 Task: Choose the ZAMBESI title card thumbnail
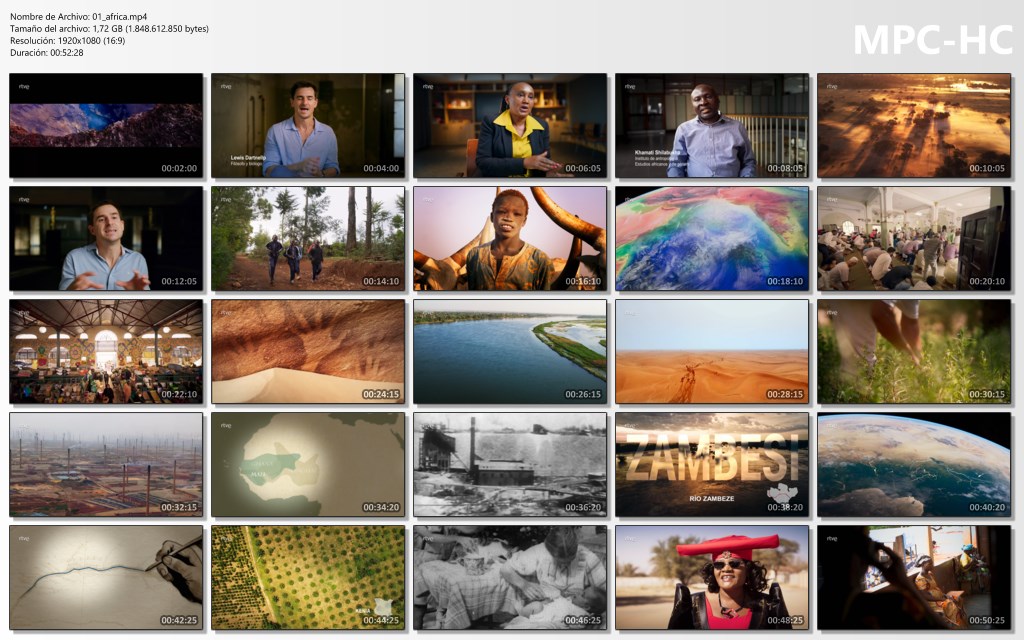(x=712, y=464)
